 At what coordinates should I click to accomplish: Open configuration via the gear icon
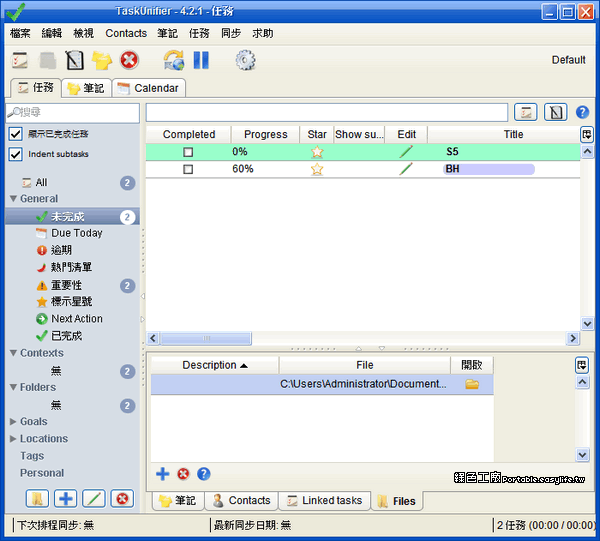pyautogui.click(x=245, y=60)
